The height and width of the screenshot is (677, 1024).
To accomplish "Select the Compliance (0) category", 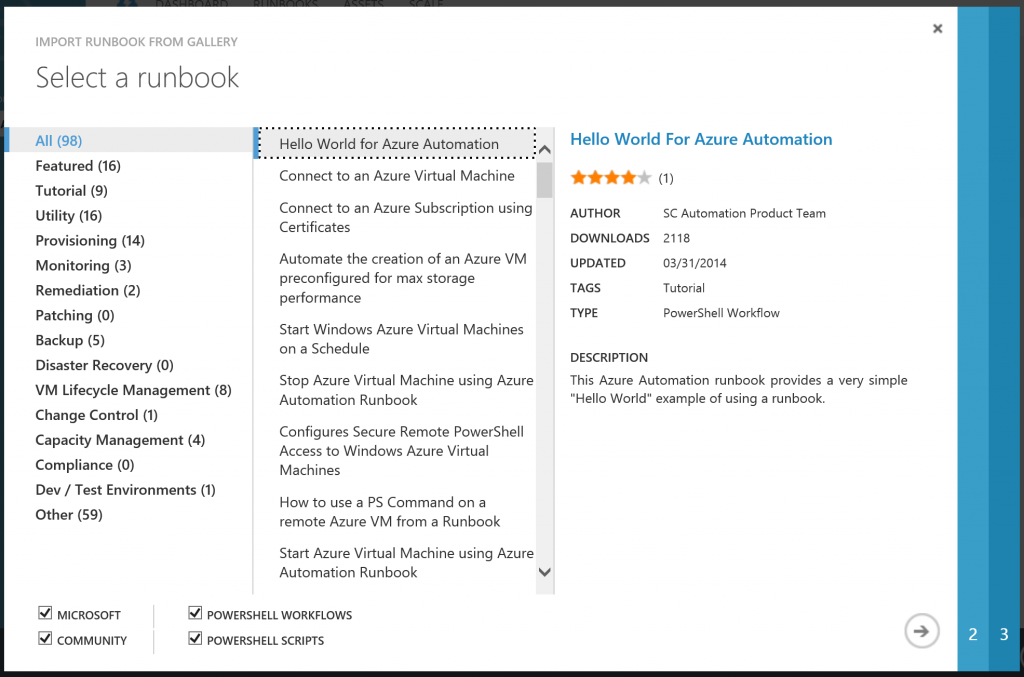I will click(85, 465).
